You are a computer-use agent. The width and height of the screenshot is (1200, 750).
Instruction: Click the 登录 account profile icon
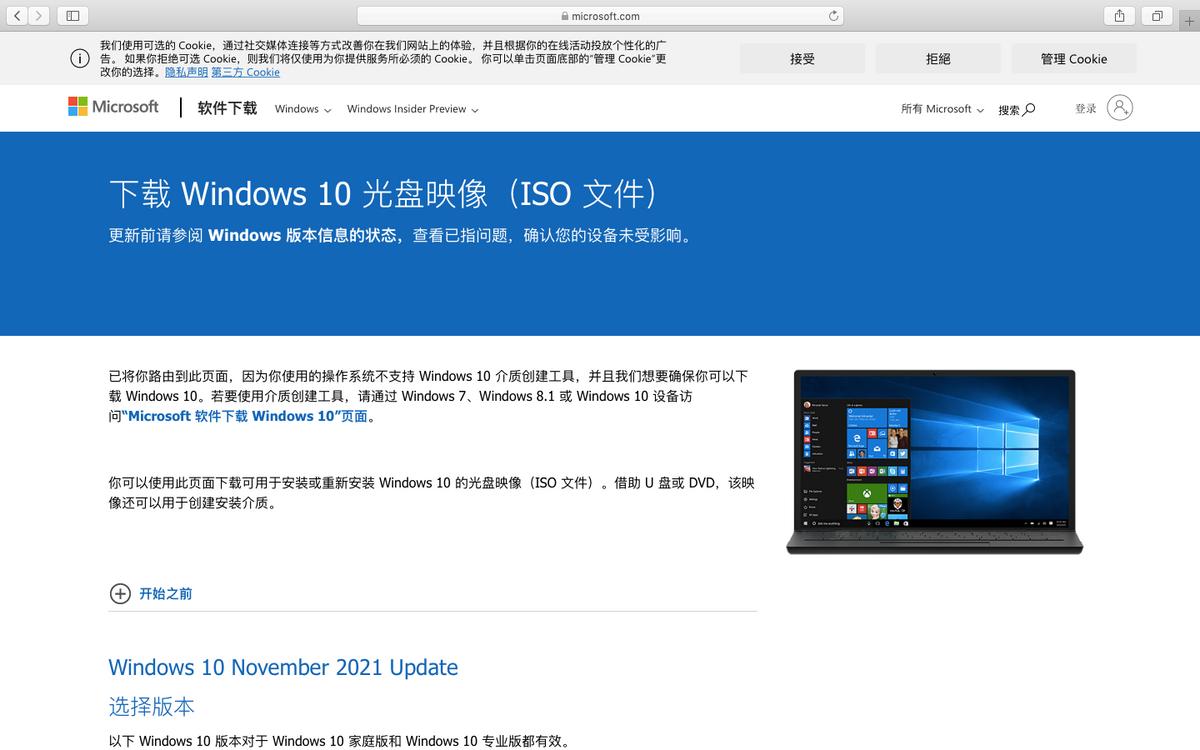[x=1120, y=108]
